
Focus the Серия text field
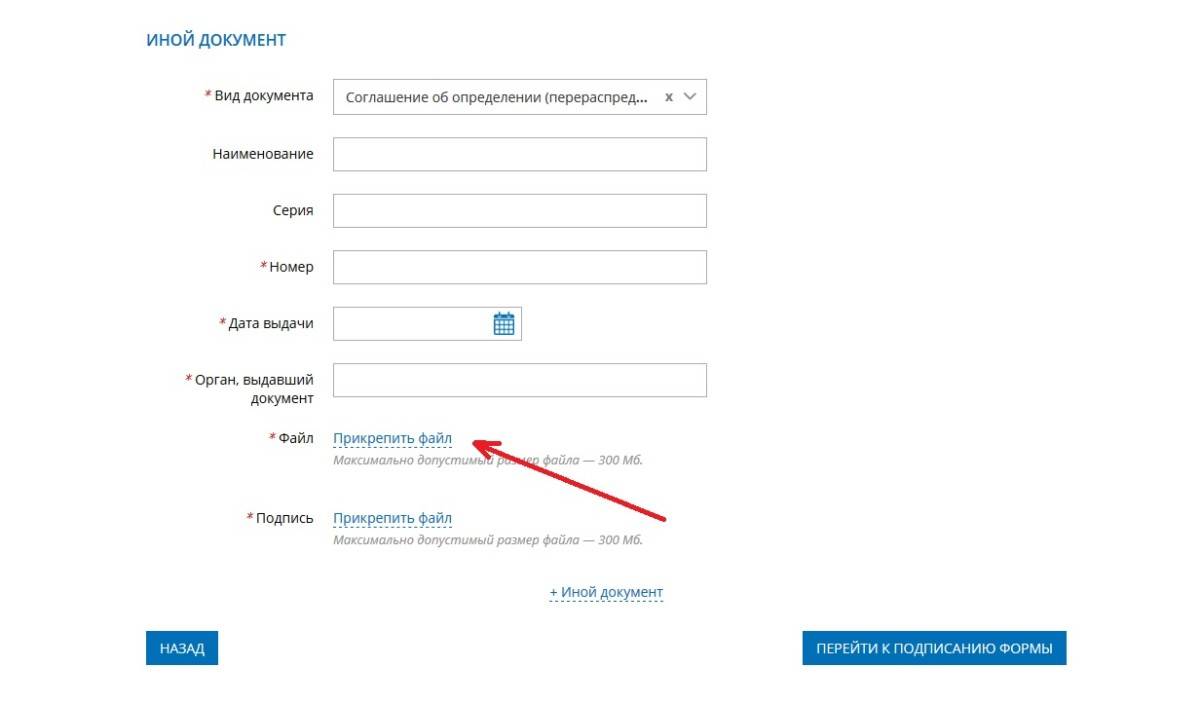tap(519, 211)
